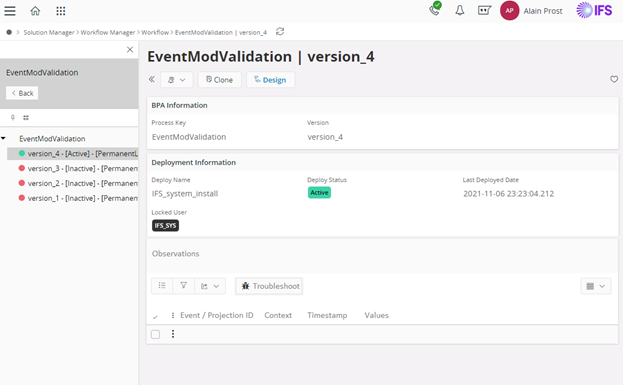
Task: Click the BPA Information section header
Action: [180, 105]
